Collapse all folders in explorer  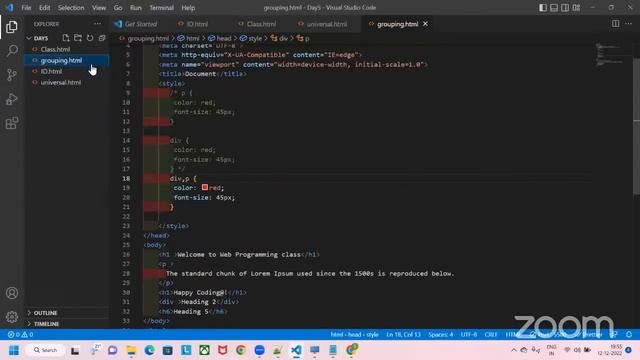102,38
